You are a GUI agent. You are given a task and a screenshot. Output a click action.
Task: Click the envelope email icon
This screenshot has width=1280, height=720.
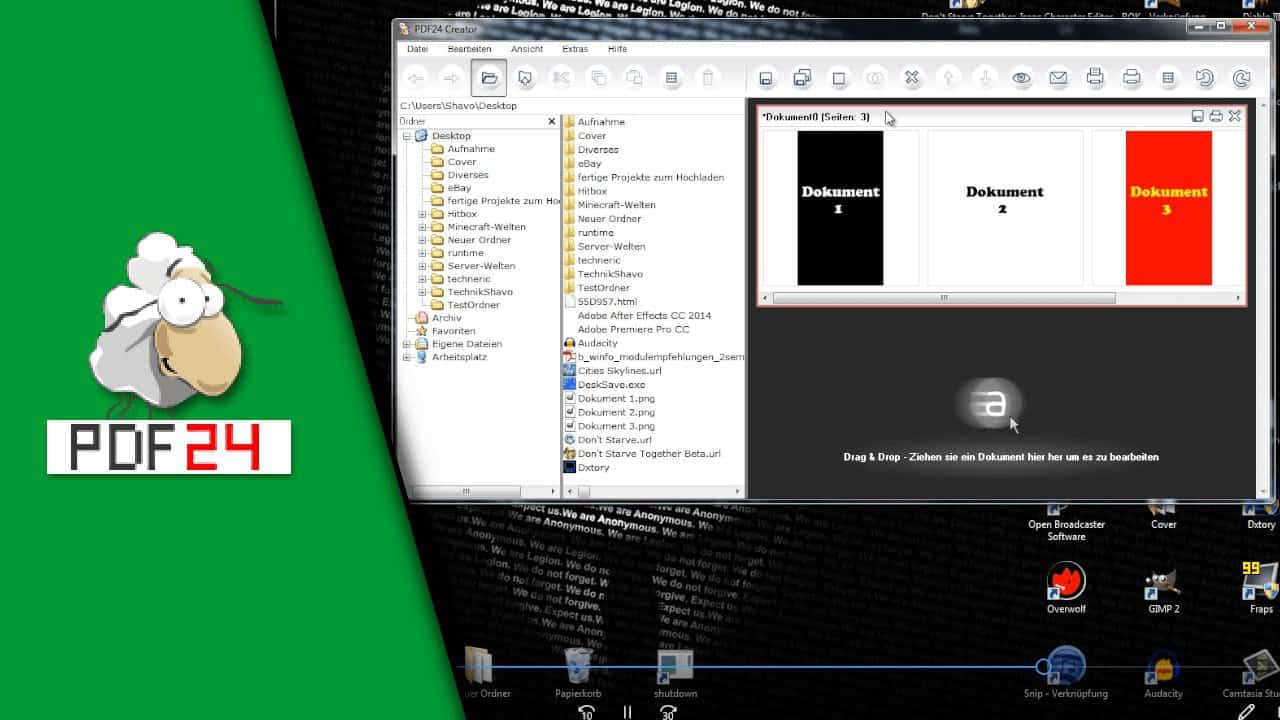pos(1058,78)
